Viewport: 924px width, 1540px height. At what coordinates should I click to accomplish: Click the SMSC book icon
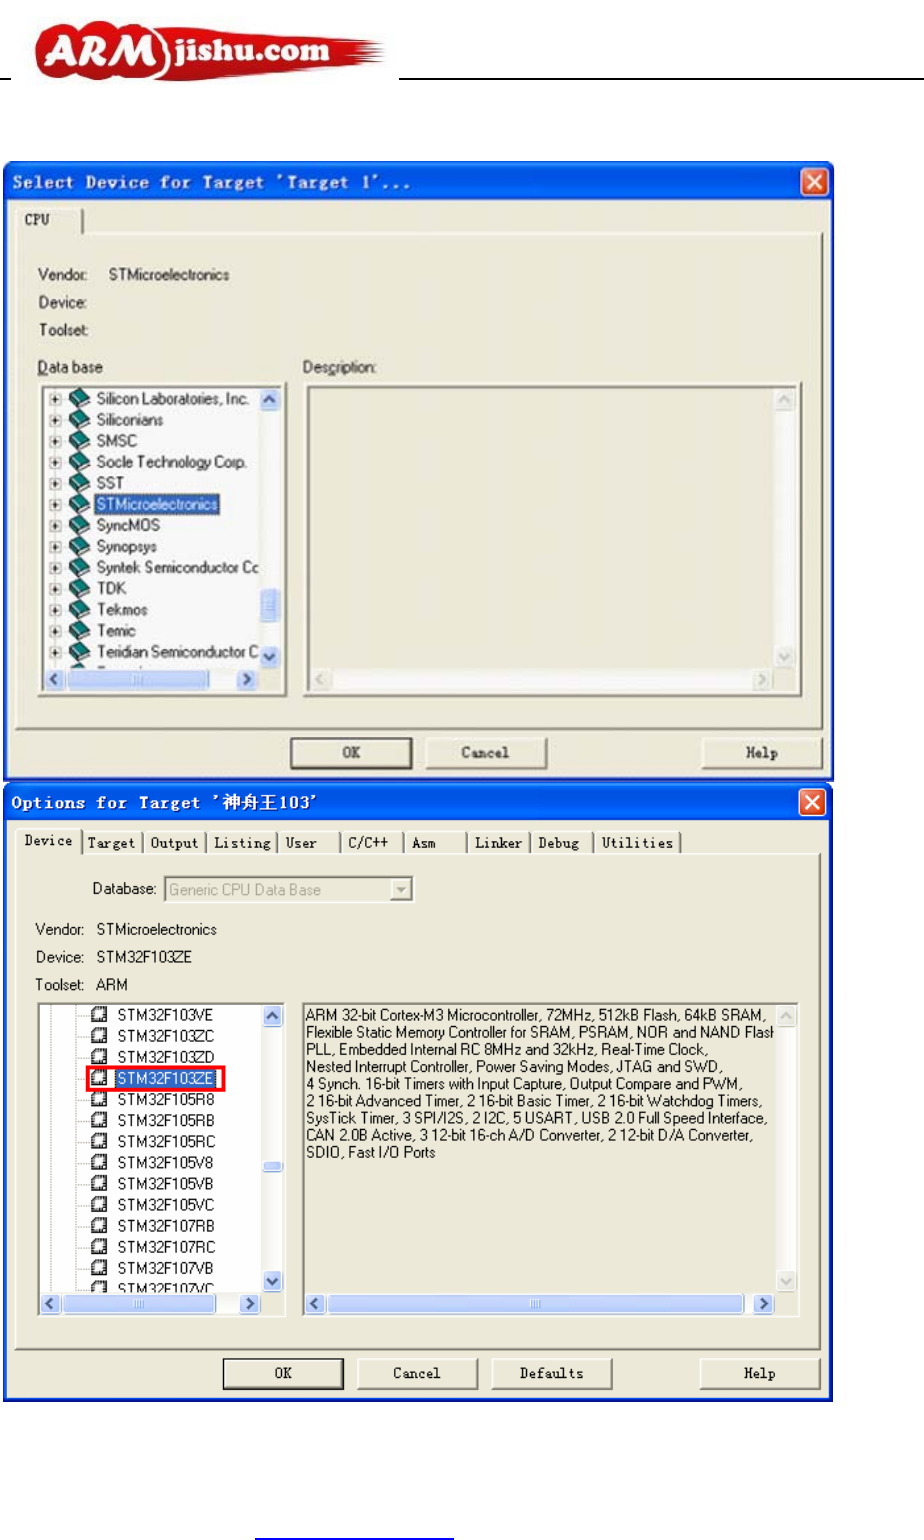pos(79,441)
